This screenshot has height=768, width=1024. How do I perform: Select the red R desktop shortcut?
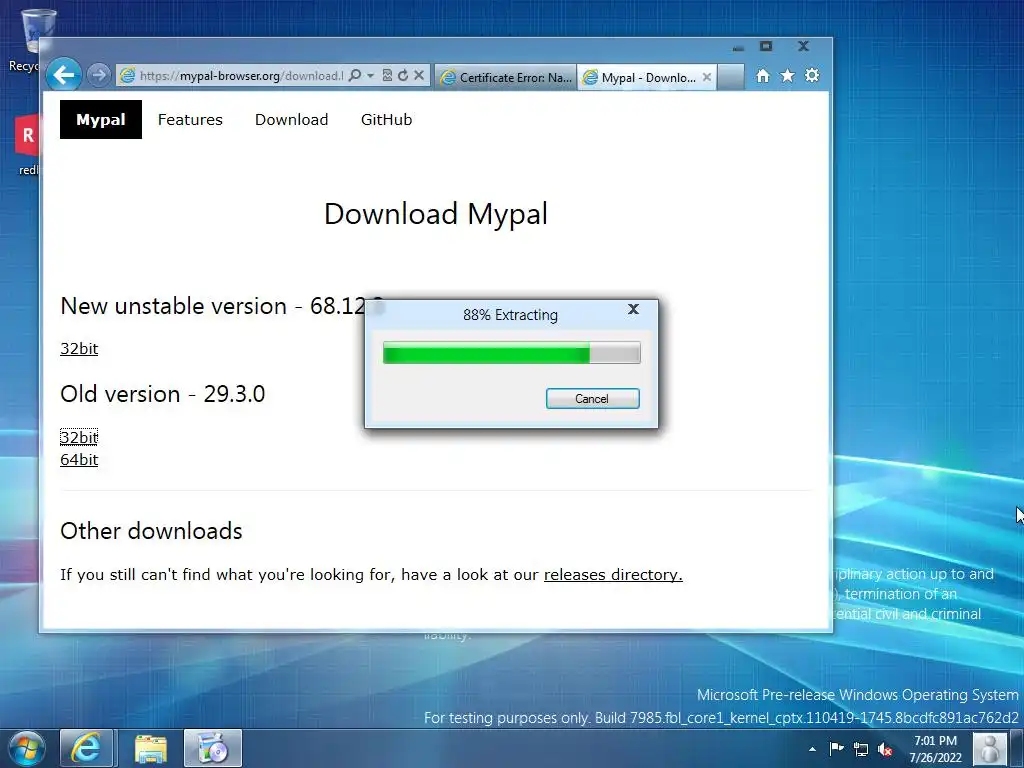27,145
